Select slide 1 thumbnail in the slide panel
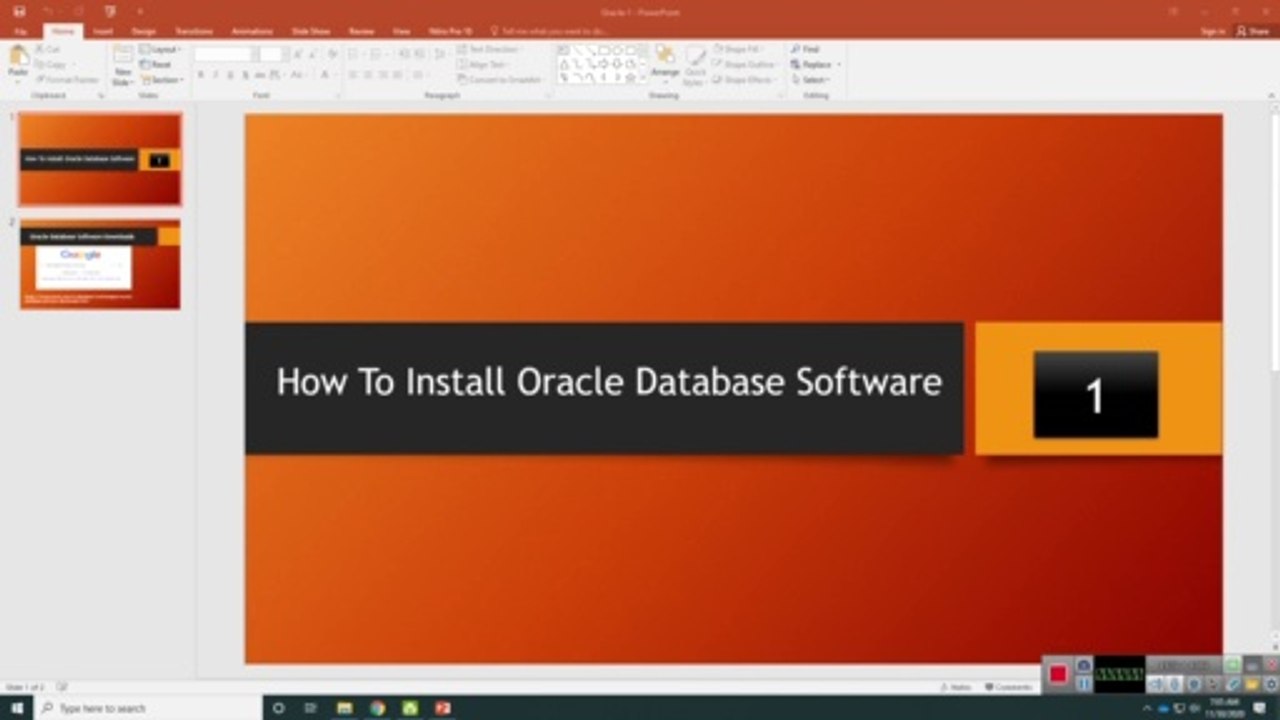This screenshot has width=1280, height=720. [x=100, y=159]
